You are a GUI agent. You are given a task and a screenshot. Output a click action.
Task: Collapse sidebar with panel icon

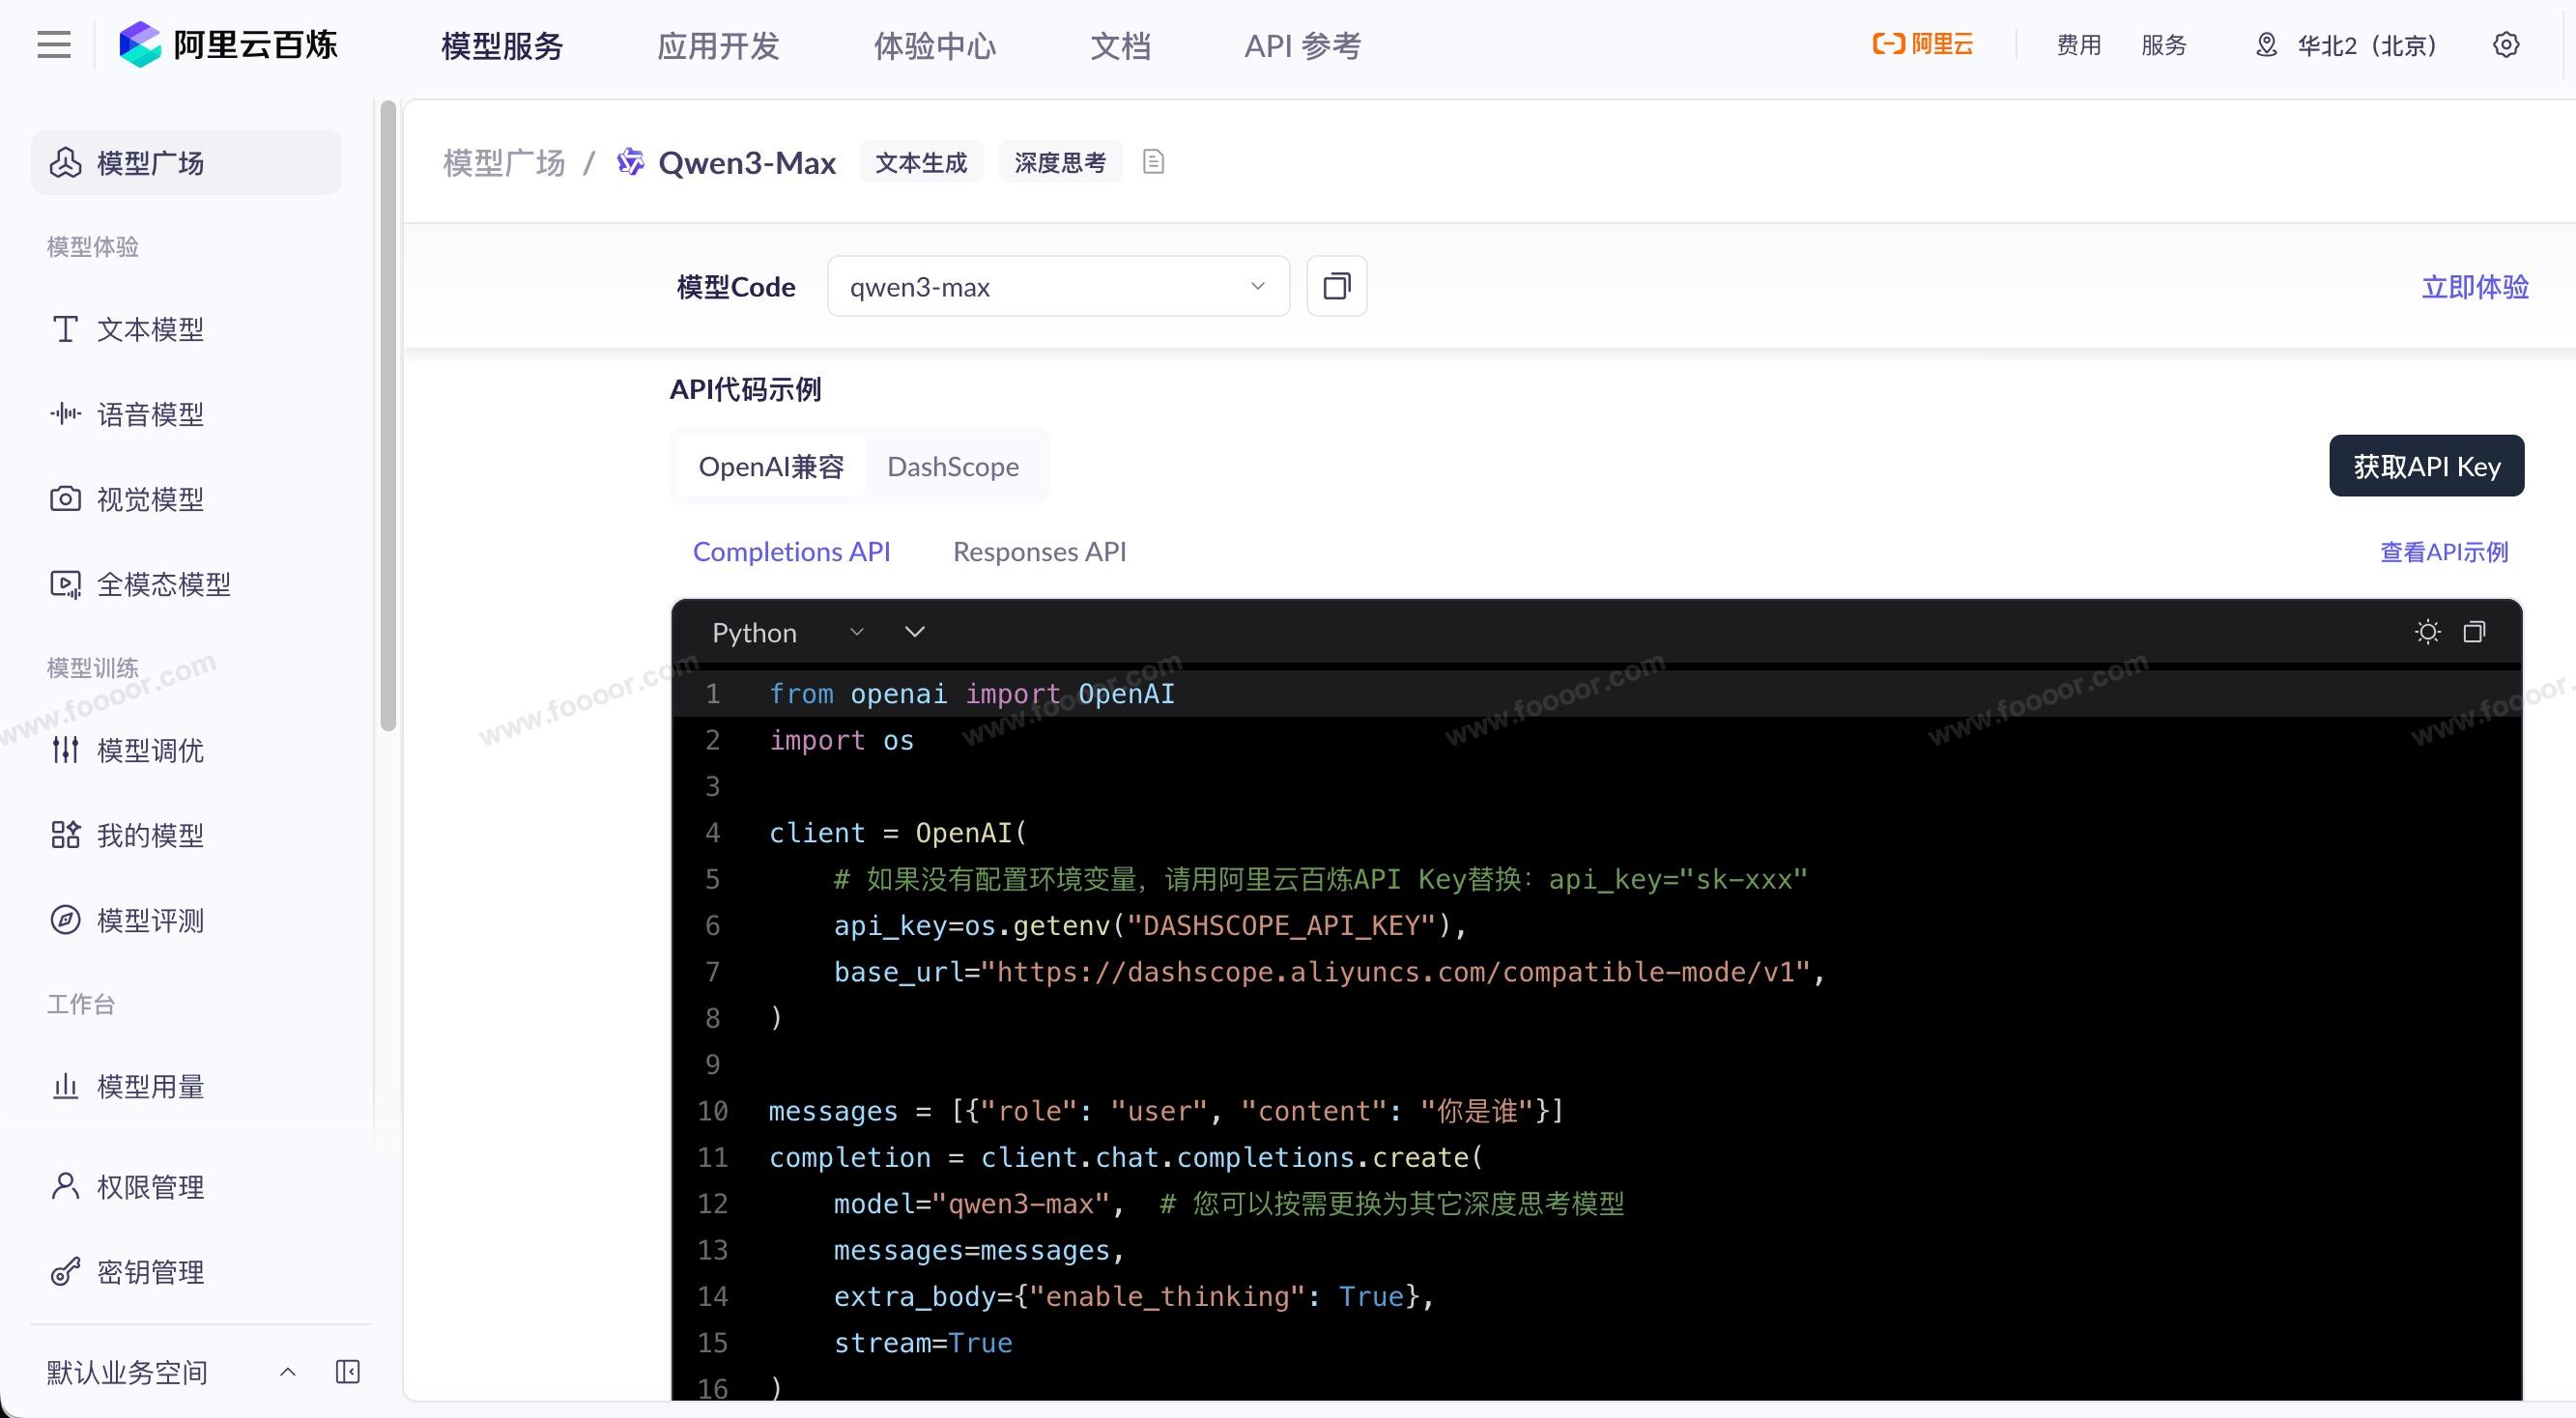point(347,1372)
